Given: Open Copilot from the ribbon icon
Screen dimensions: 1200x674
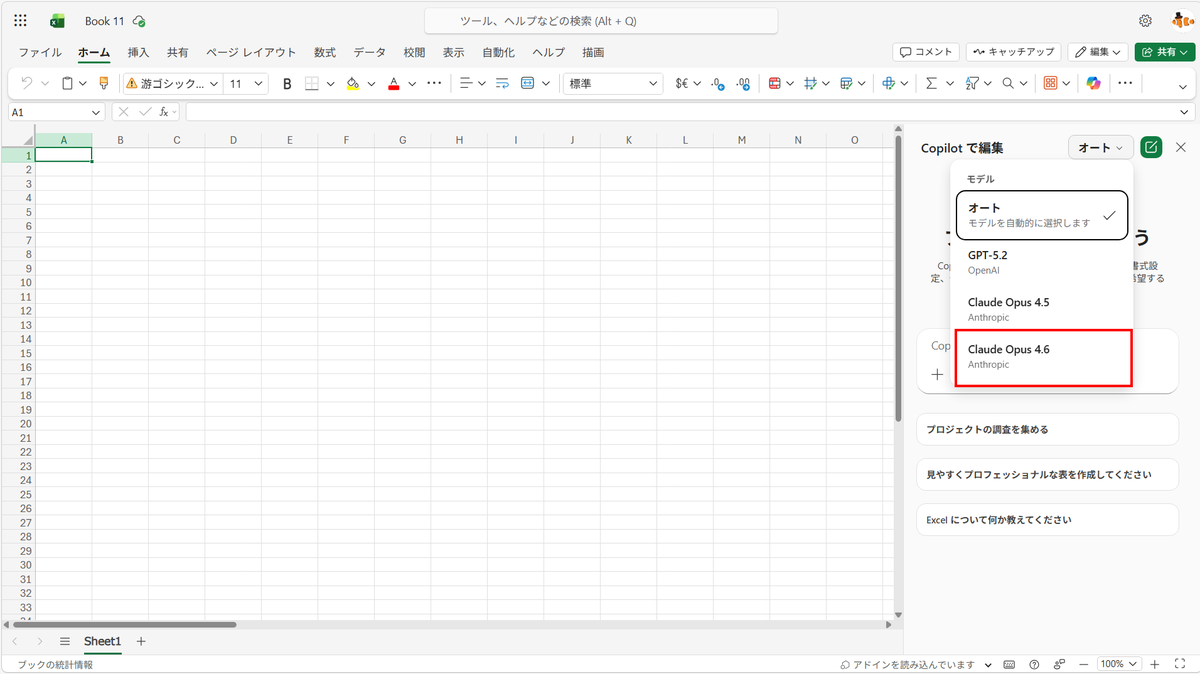Looking at the screenshot, I should [x=1094, y=84].
